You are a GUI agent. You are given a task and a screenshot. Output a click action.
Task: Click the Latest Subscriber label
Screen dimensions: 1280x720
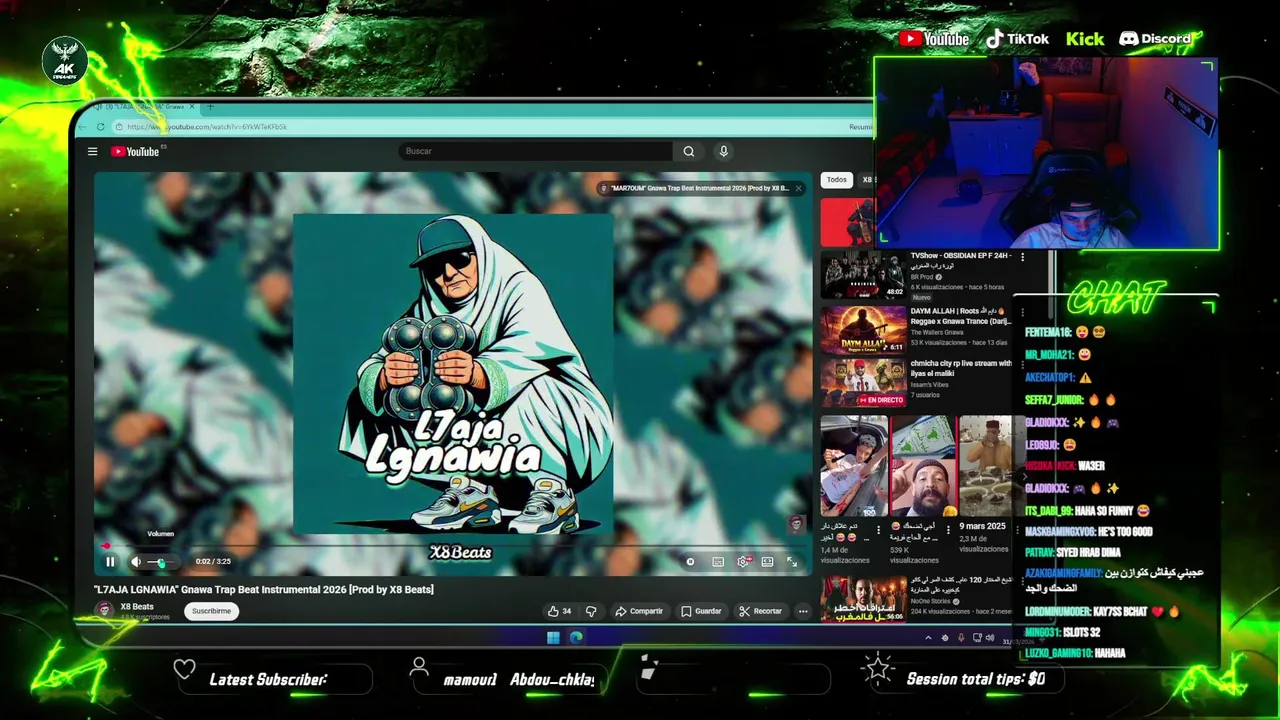pos(269,680)
